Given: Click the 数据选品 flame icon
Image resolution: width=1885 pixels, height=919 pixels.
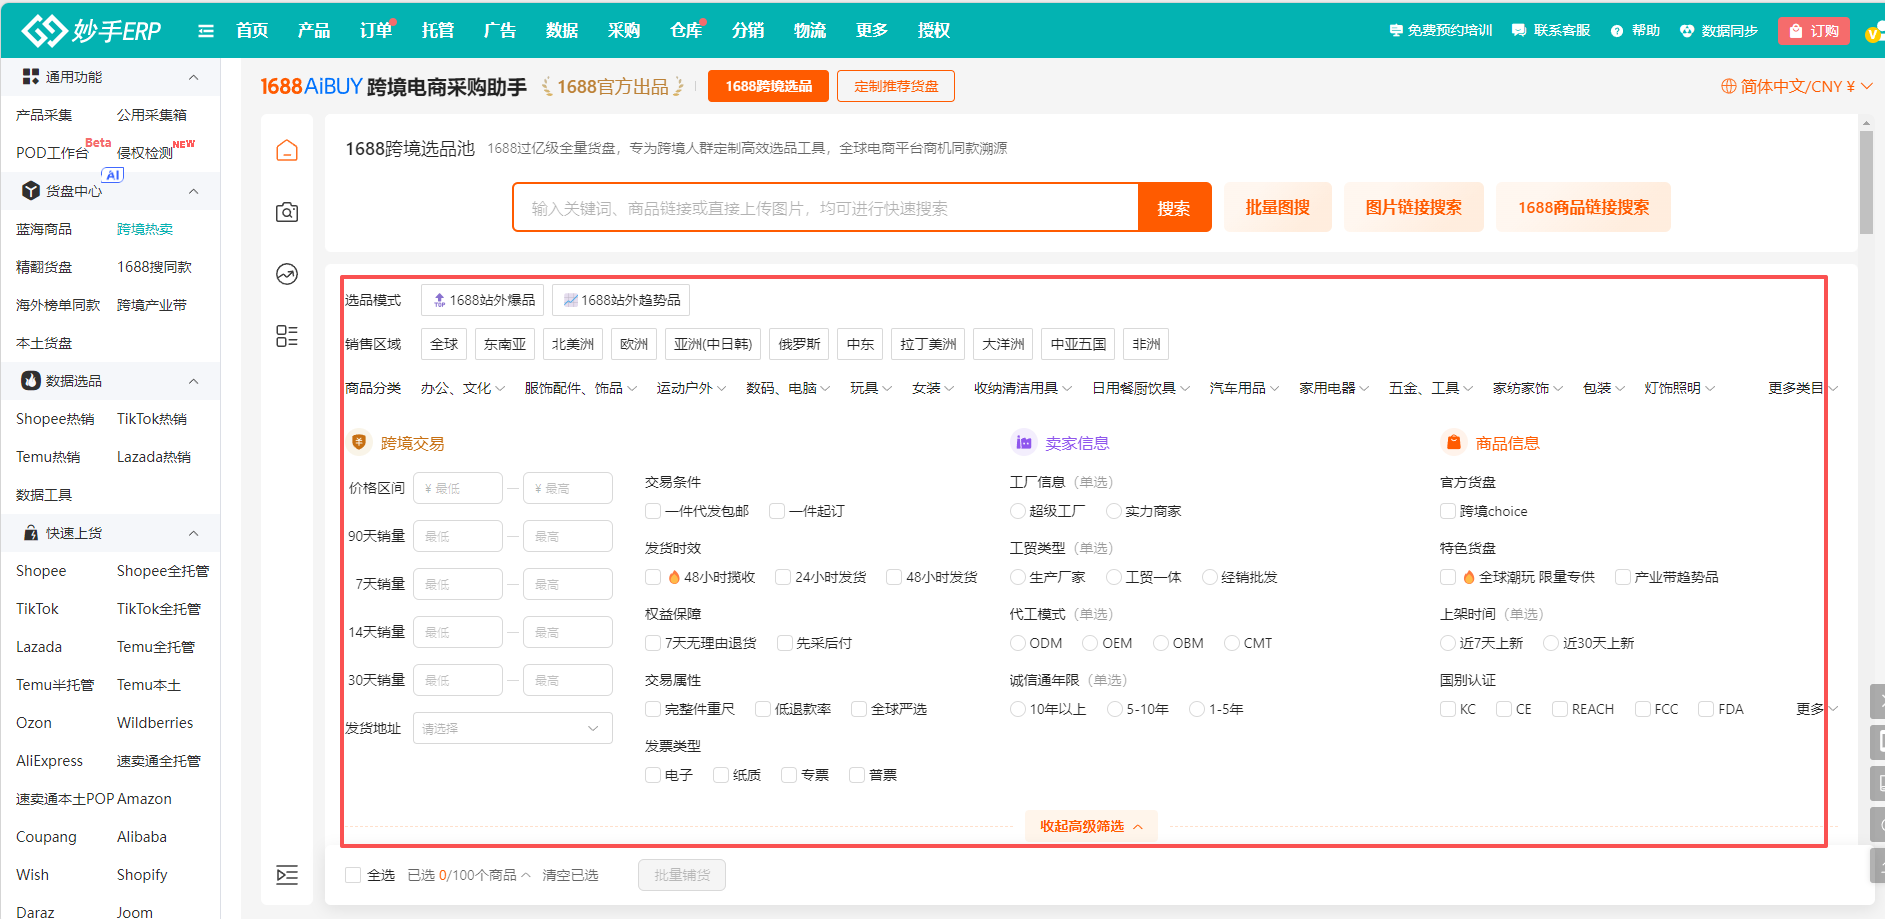Looking at the screenshot, I should click(x=31, y=381).
